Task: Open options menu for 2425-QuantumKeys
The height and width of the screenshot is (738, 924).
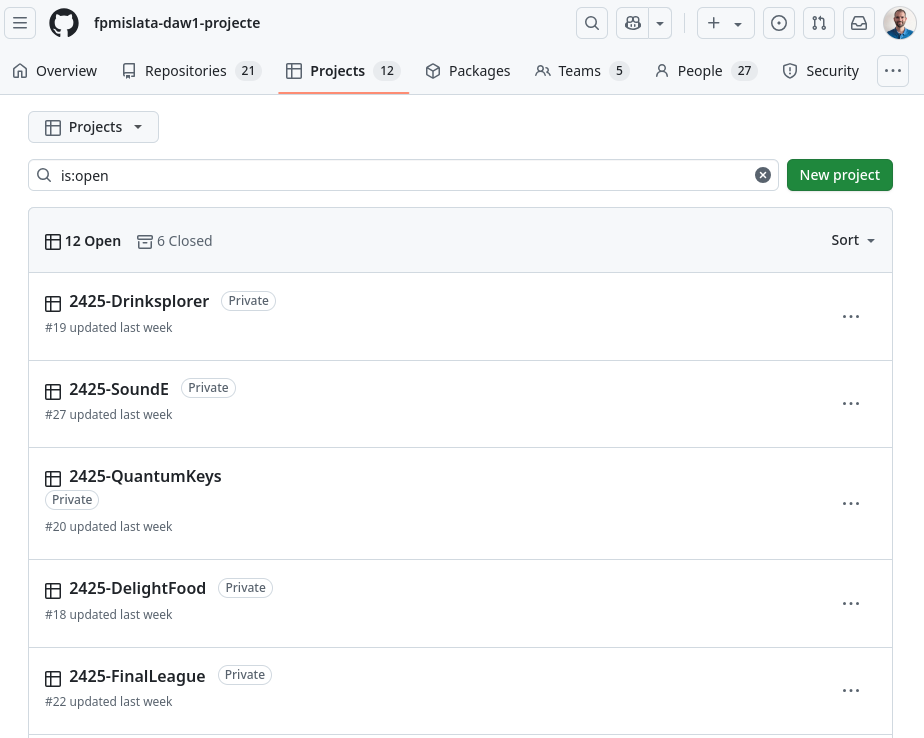Action: point(850,503)
